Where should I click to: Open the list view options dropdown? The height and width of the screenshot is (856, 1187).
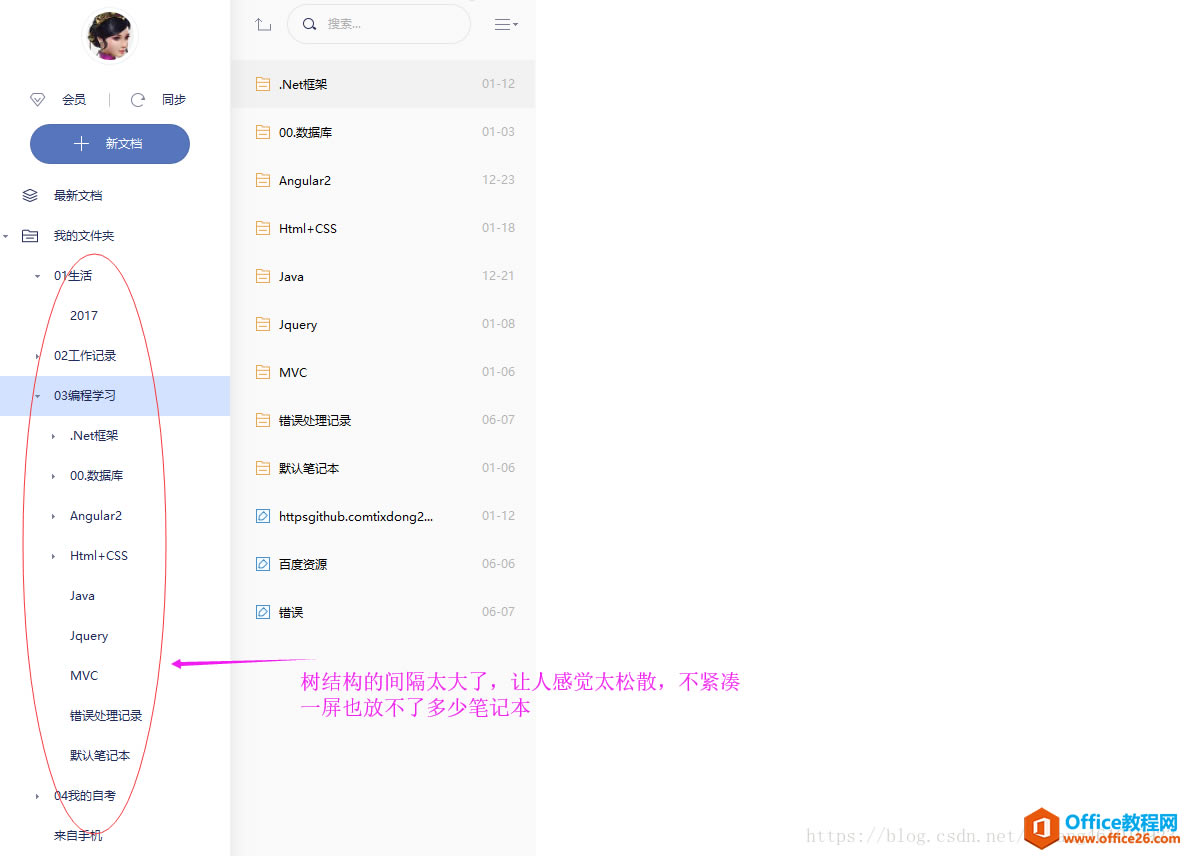click(x=506, y=25)
